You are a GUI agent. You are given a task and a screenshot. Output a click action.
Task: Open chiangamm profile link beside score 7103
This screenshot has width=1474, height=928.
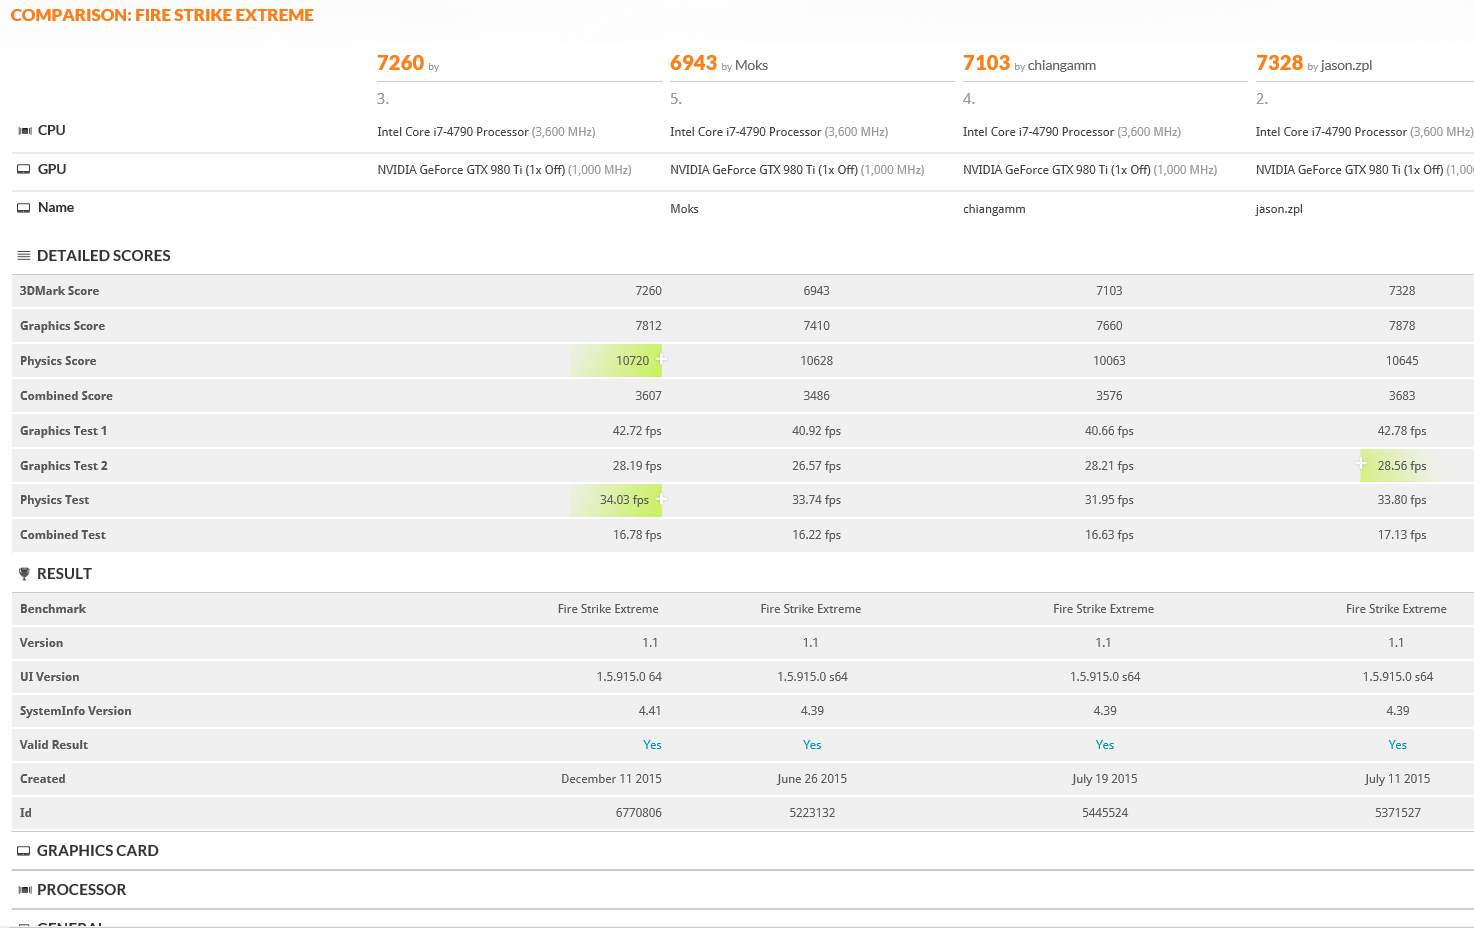point(1061,66)
